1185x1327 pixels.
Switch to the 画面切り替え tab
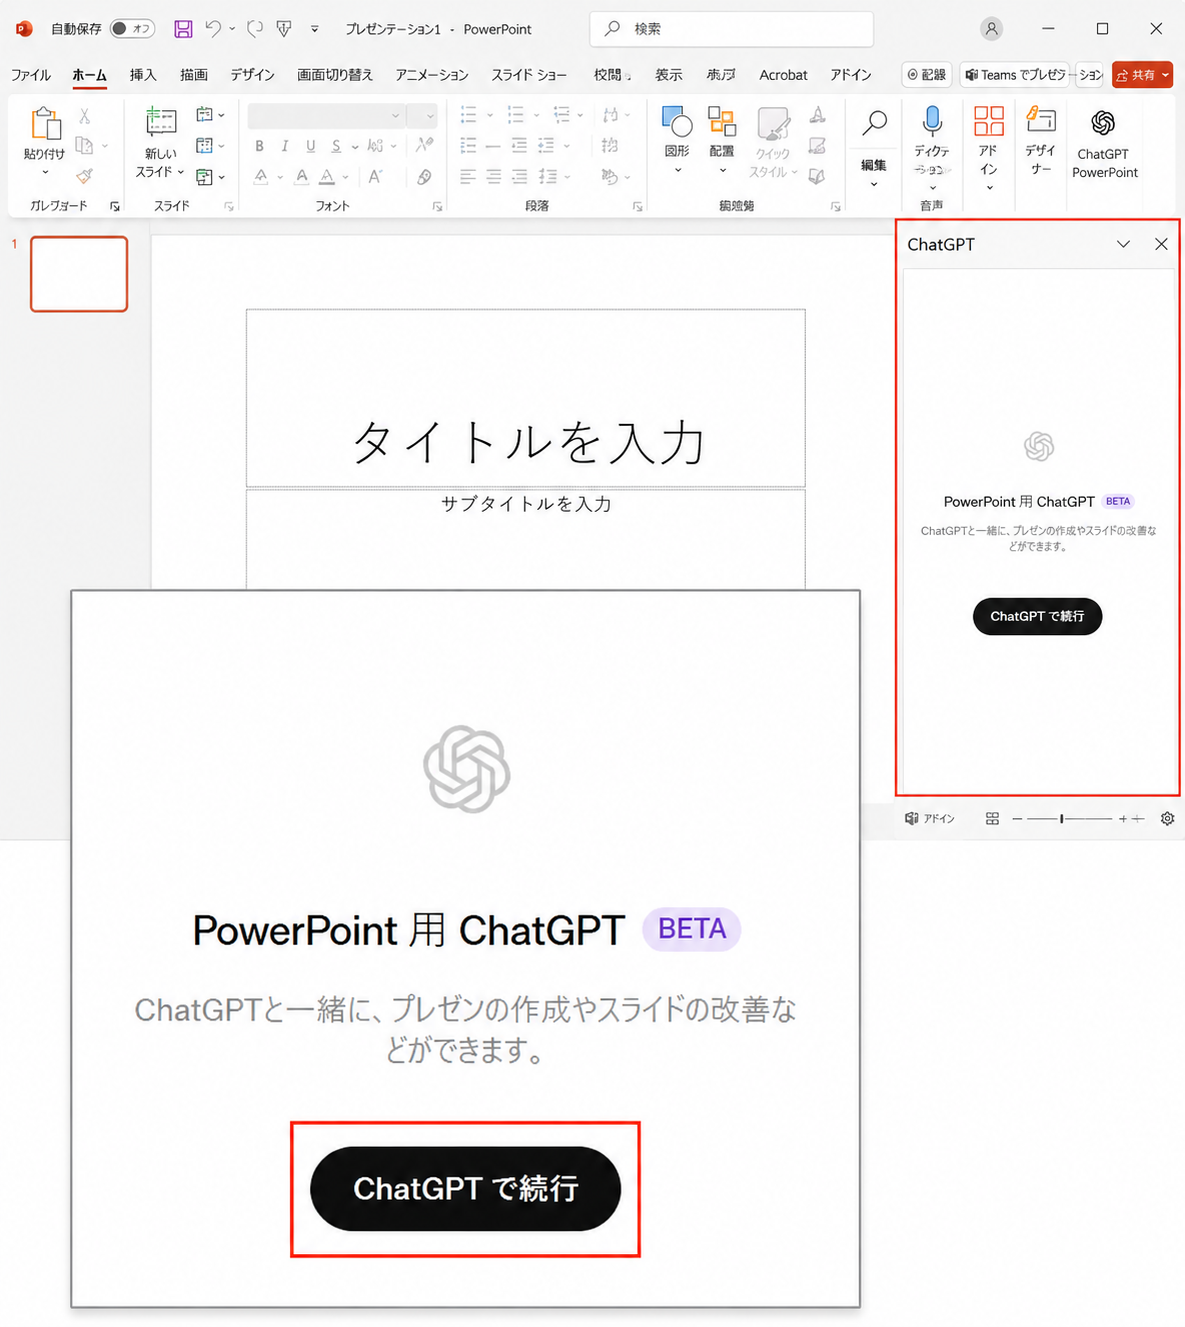335,75
